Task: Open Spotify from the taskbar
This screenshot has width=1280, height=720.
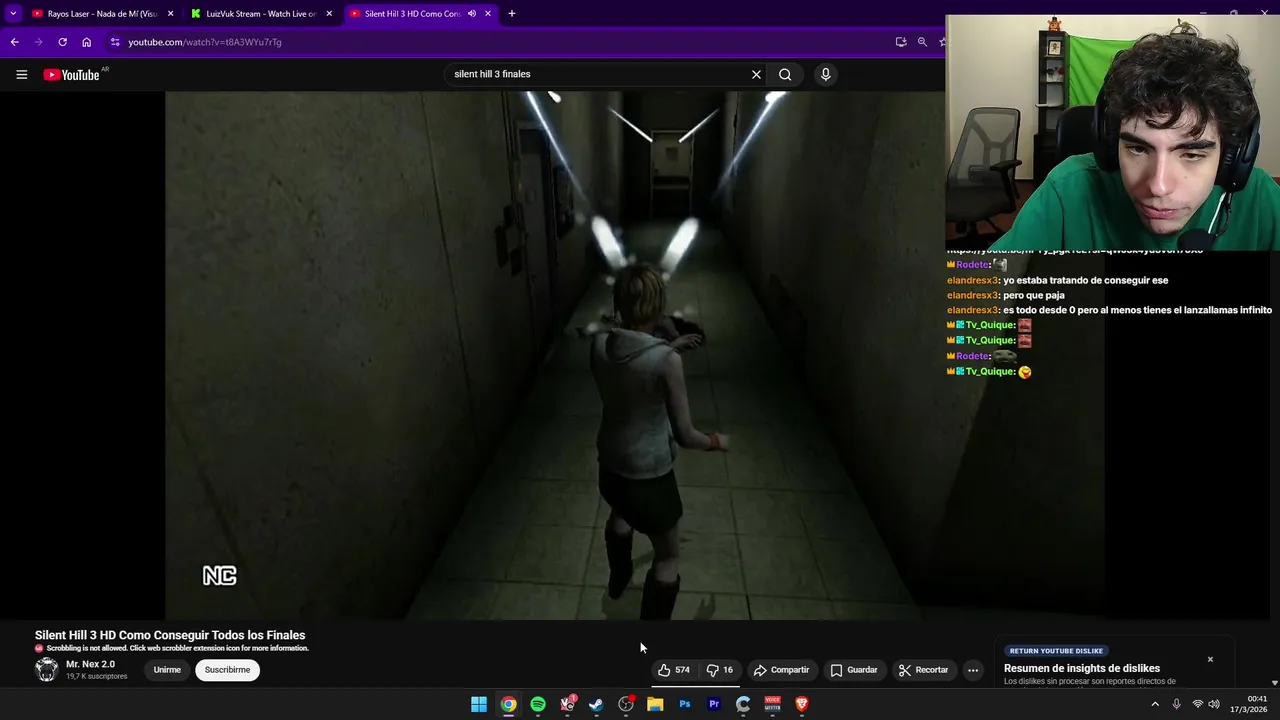Action: click(x=538, y=704)
